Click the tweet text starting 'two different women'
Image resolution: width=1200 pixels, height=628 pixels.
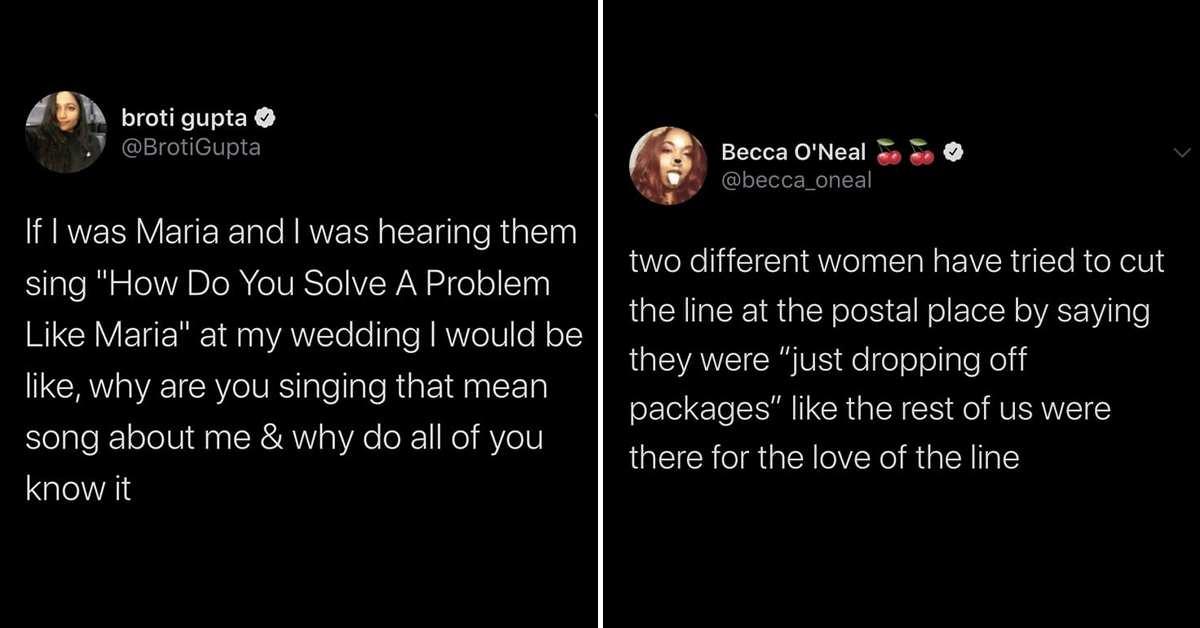coord(897,360)
